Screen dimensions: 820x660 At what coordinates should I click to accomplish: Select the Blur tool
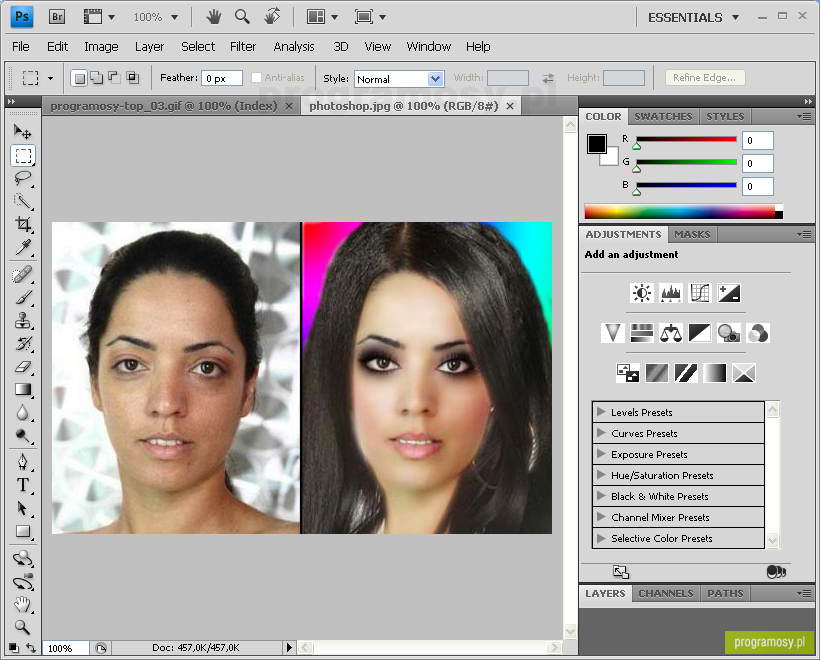pos(22,413)
